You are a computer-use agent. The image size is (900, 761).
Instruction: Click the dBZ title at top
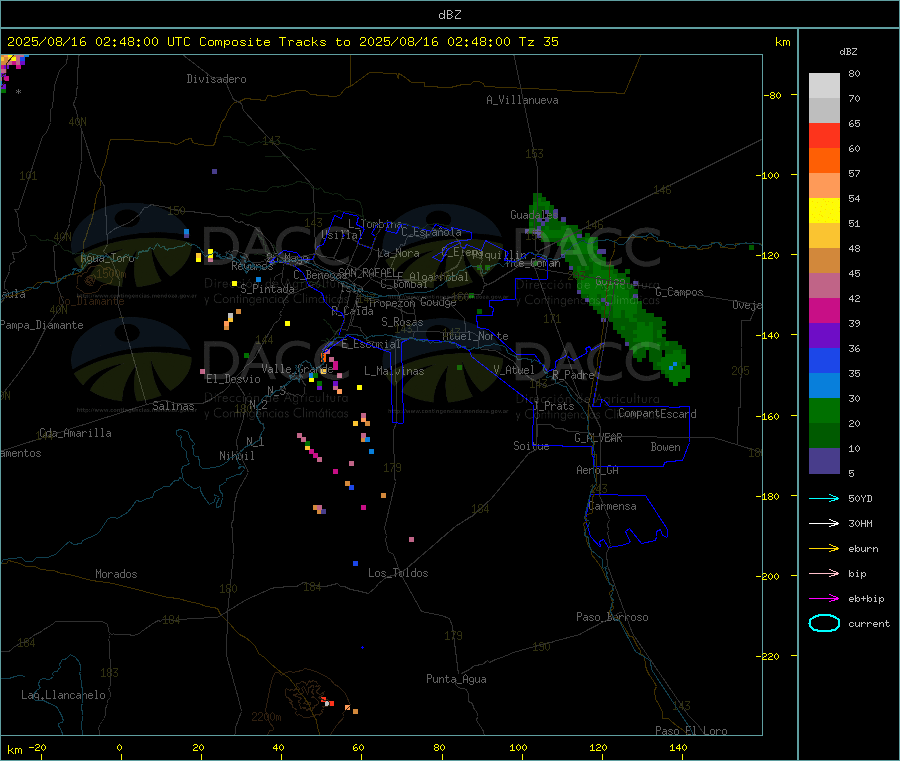click(x=449, y=15)
